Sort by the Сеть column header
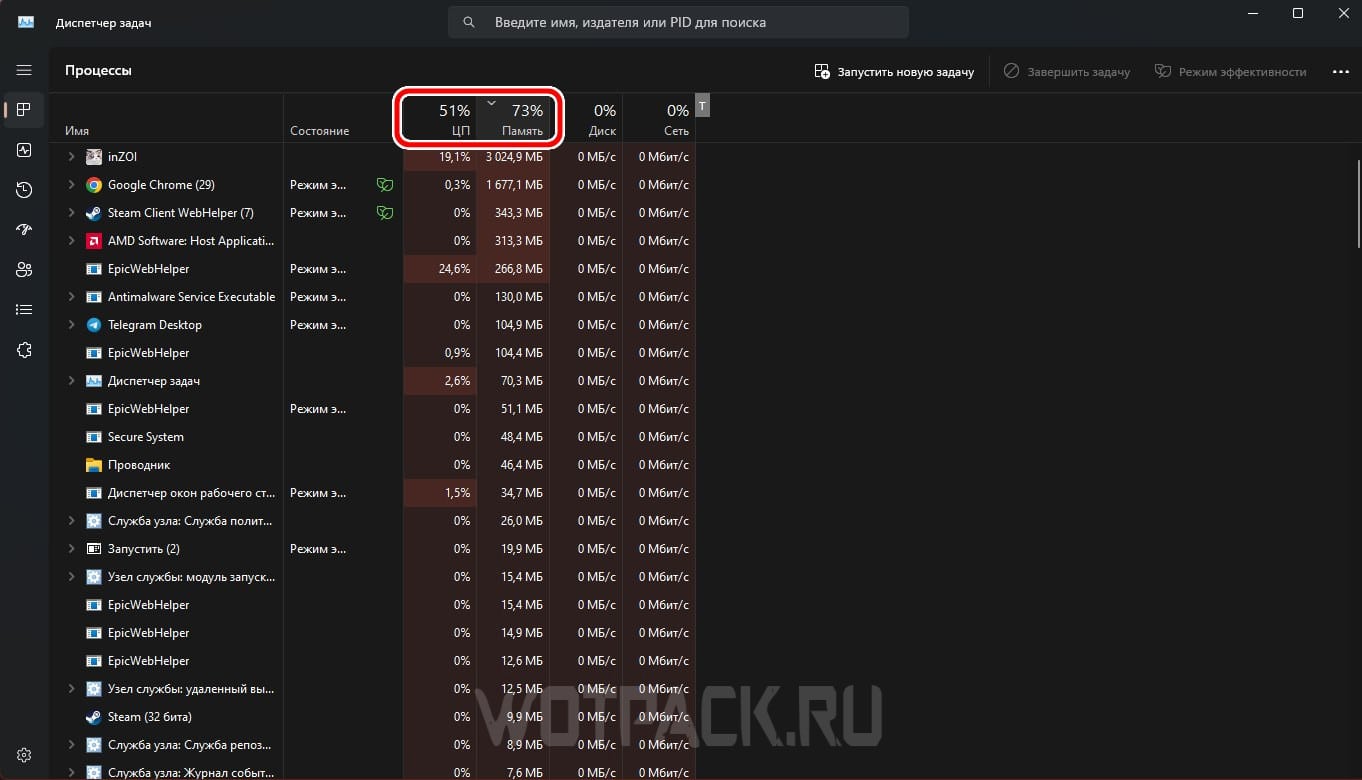 point(659,119)
